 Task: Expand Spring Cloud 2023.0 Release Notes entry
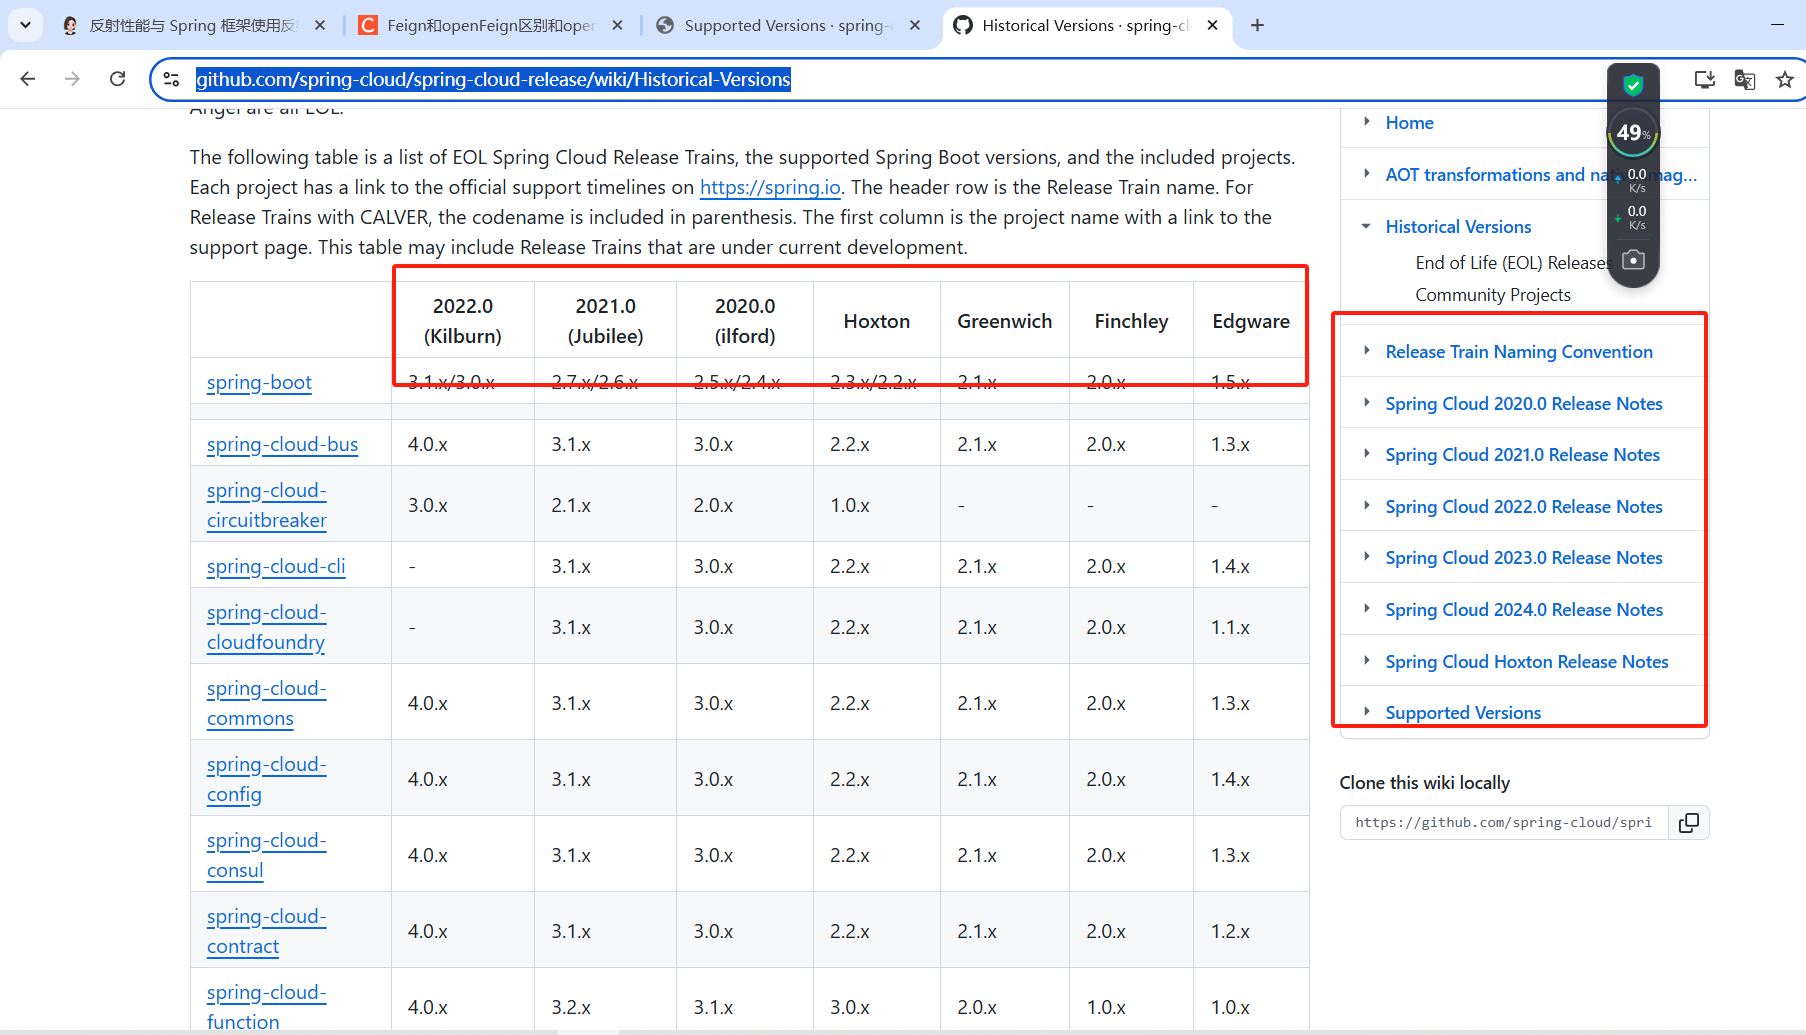pyautogui.click(x=1367, y=557)
